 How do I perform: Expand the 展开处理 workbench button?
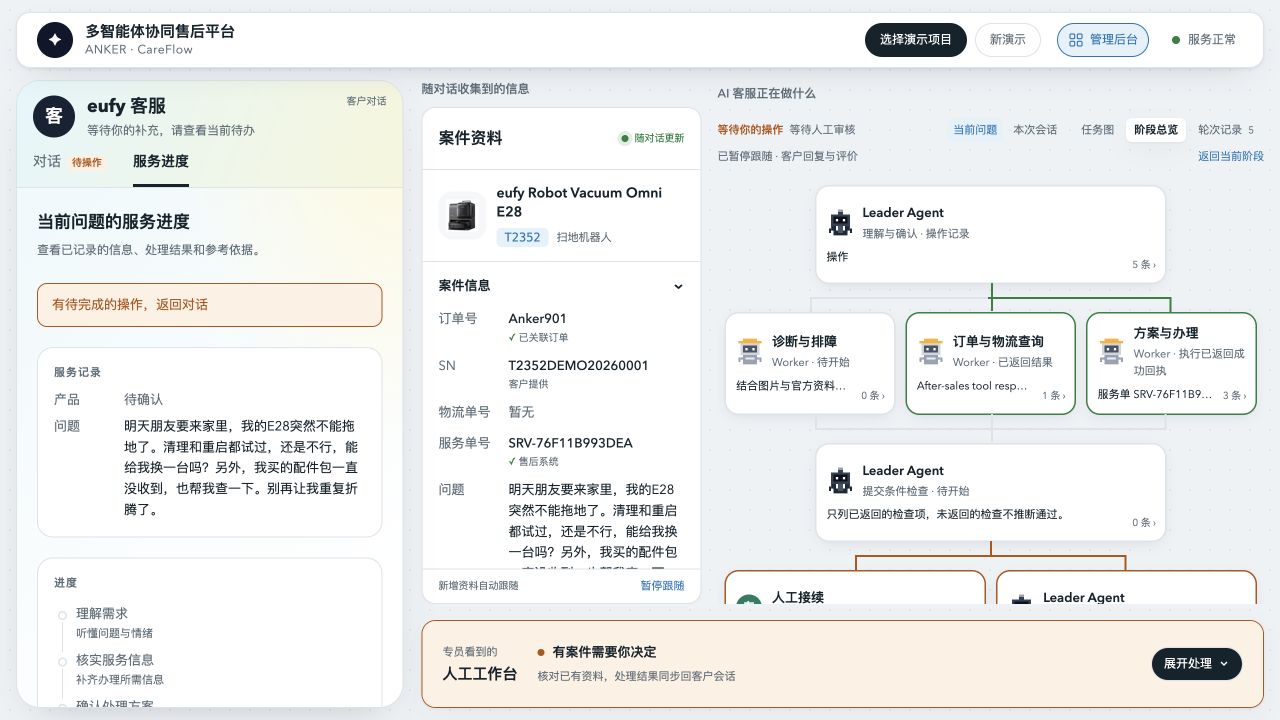pyautogui.click(x=1197, y=664)
